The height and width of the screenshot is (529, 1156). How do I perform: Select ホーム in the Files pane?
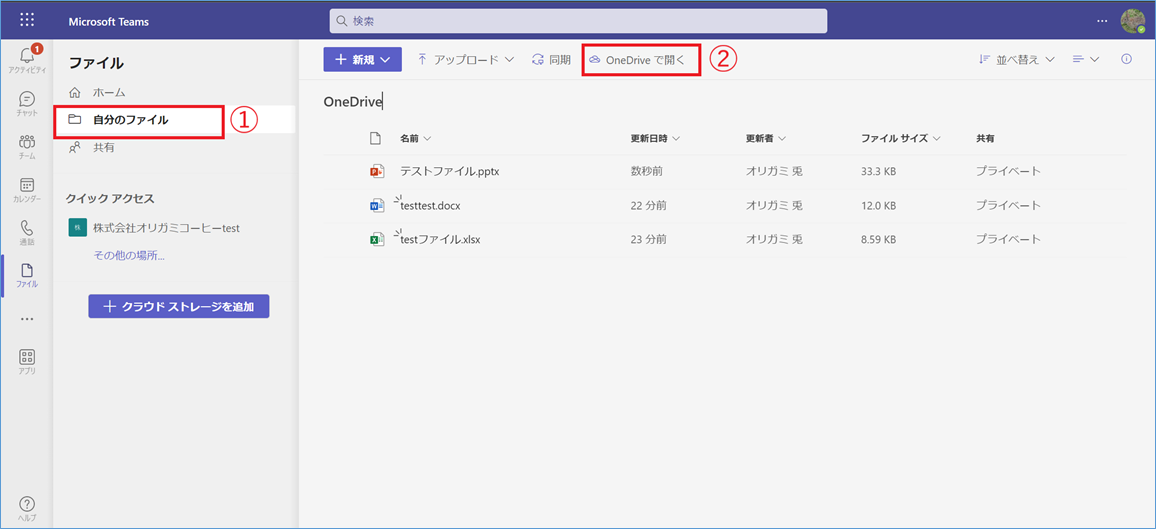click(174, 93)
